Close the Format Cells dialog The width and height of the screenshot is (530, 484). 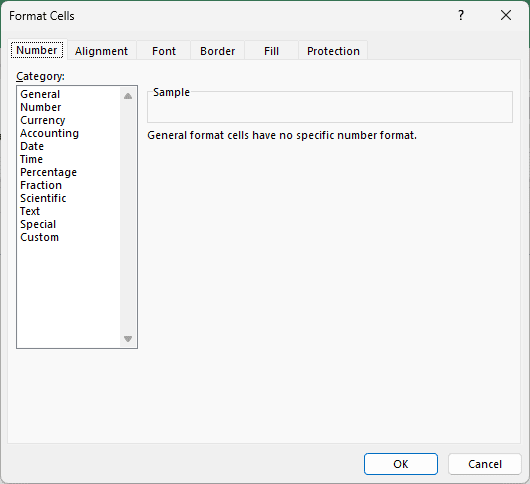506,15
